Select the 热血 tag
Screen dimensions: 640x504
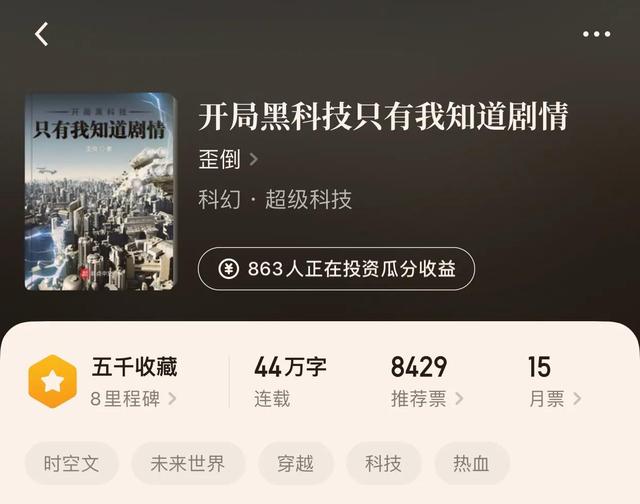(471, 464)
